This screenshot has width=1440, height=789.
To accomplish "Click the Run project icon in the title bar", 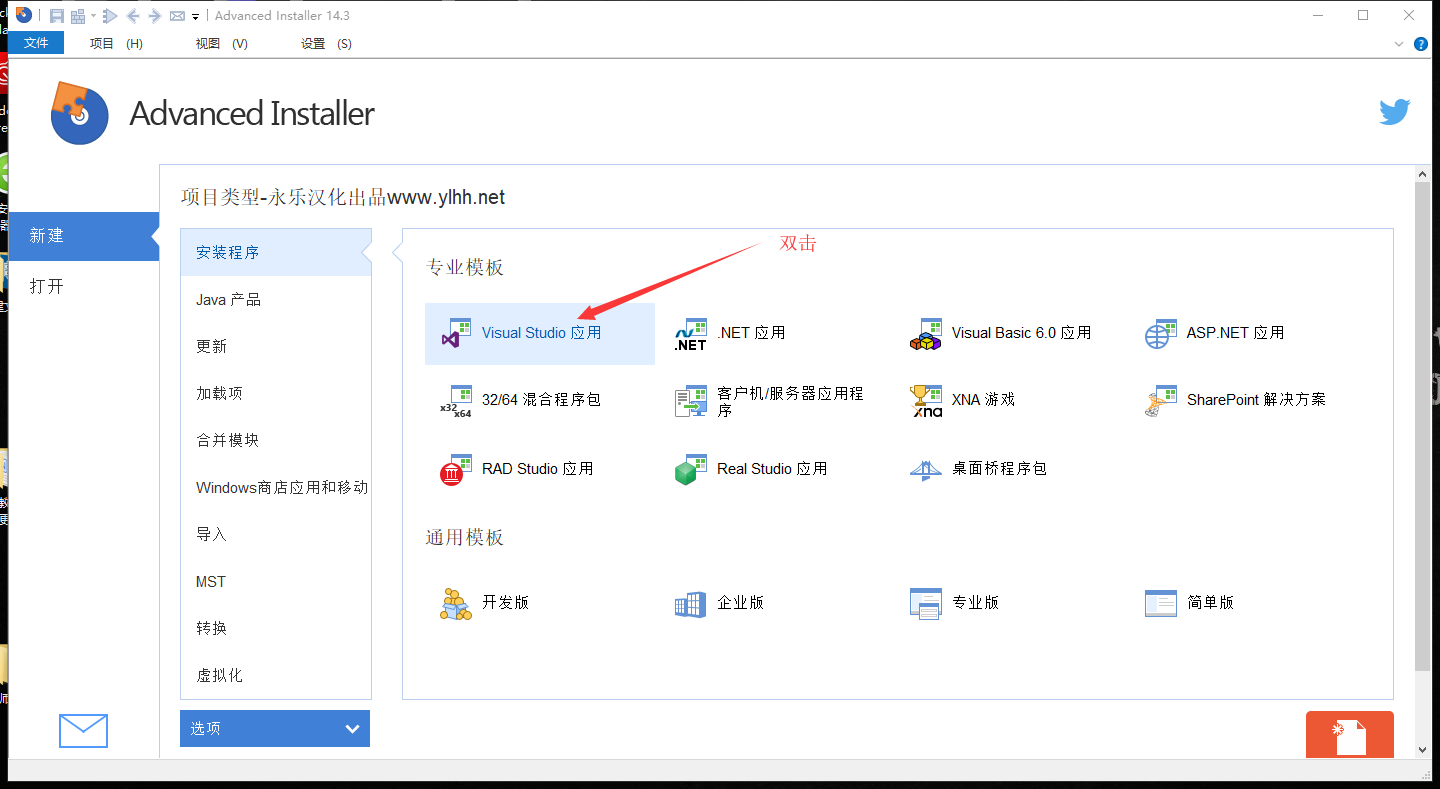I will (x=110, y=16).
